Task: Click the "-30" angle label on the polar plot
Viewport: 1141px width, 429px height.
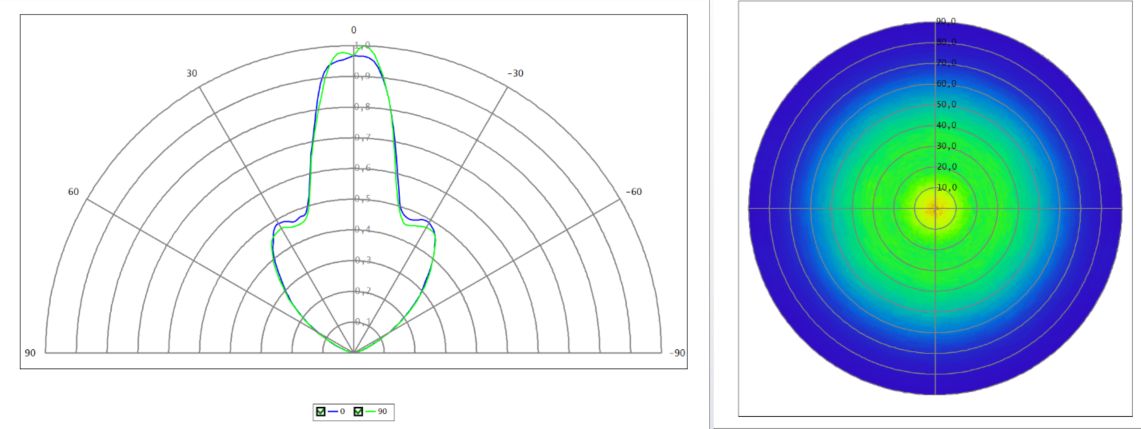Action: [x=516, y=73]
